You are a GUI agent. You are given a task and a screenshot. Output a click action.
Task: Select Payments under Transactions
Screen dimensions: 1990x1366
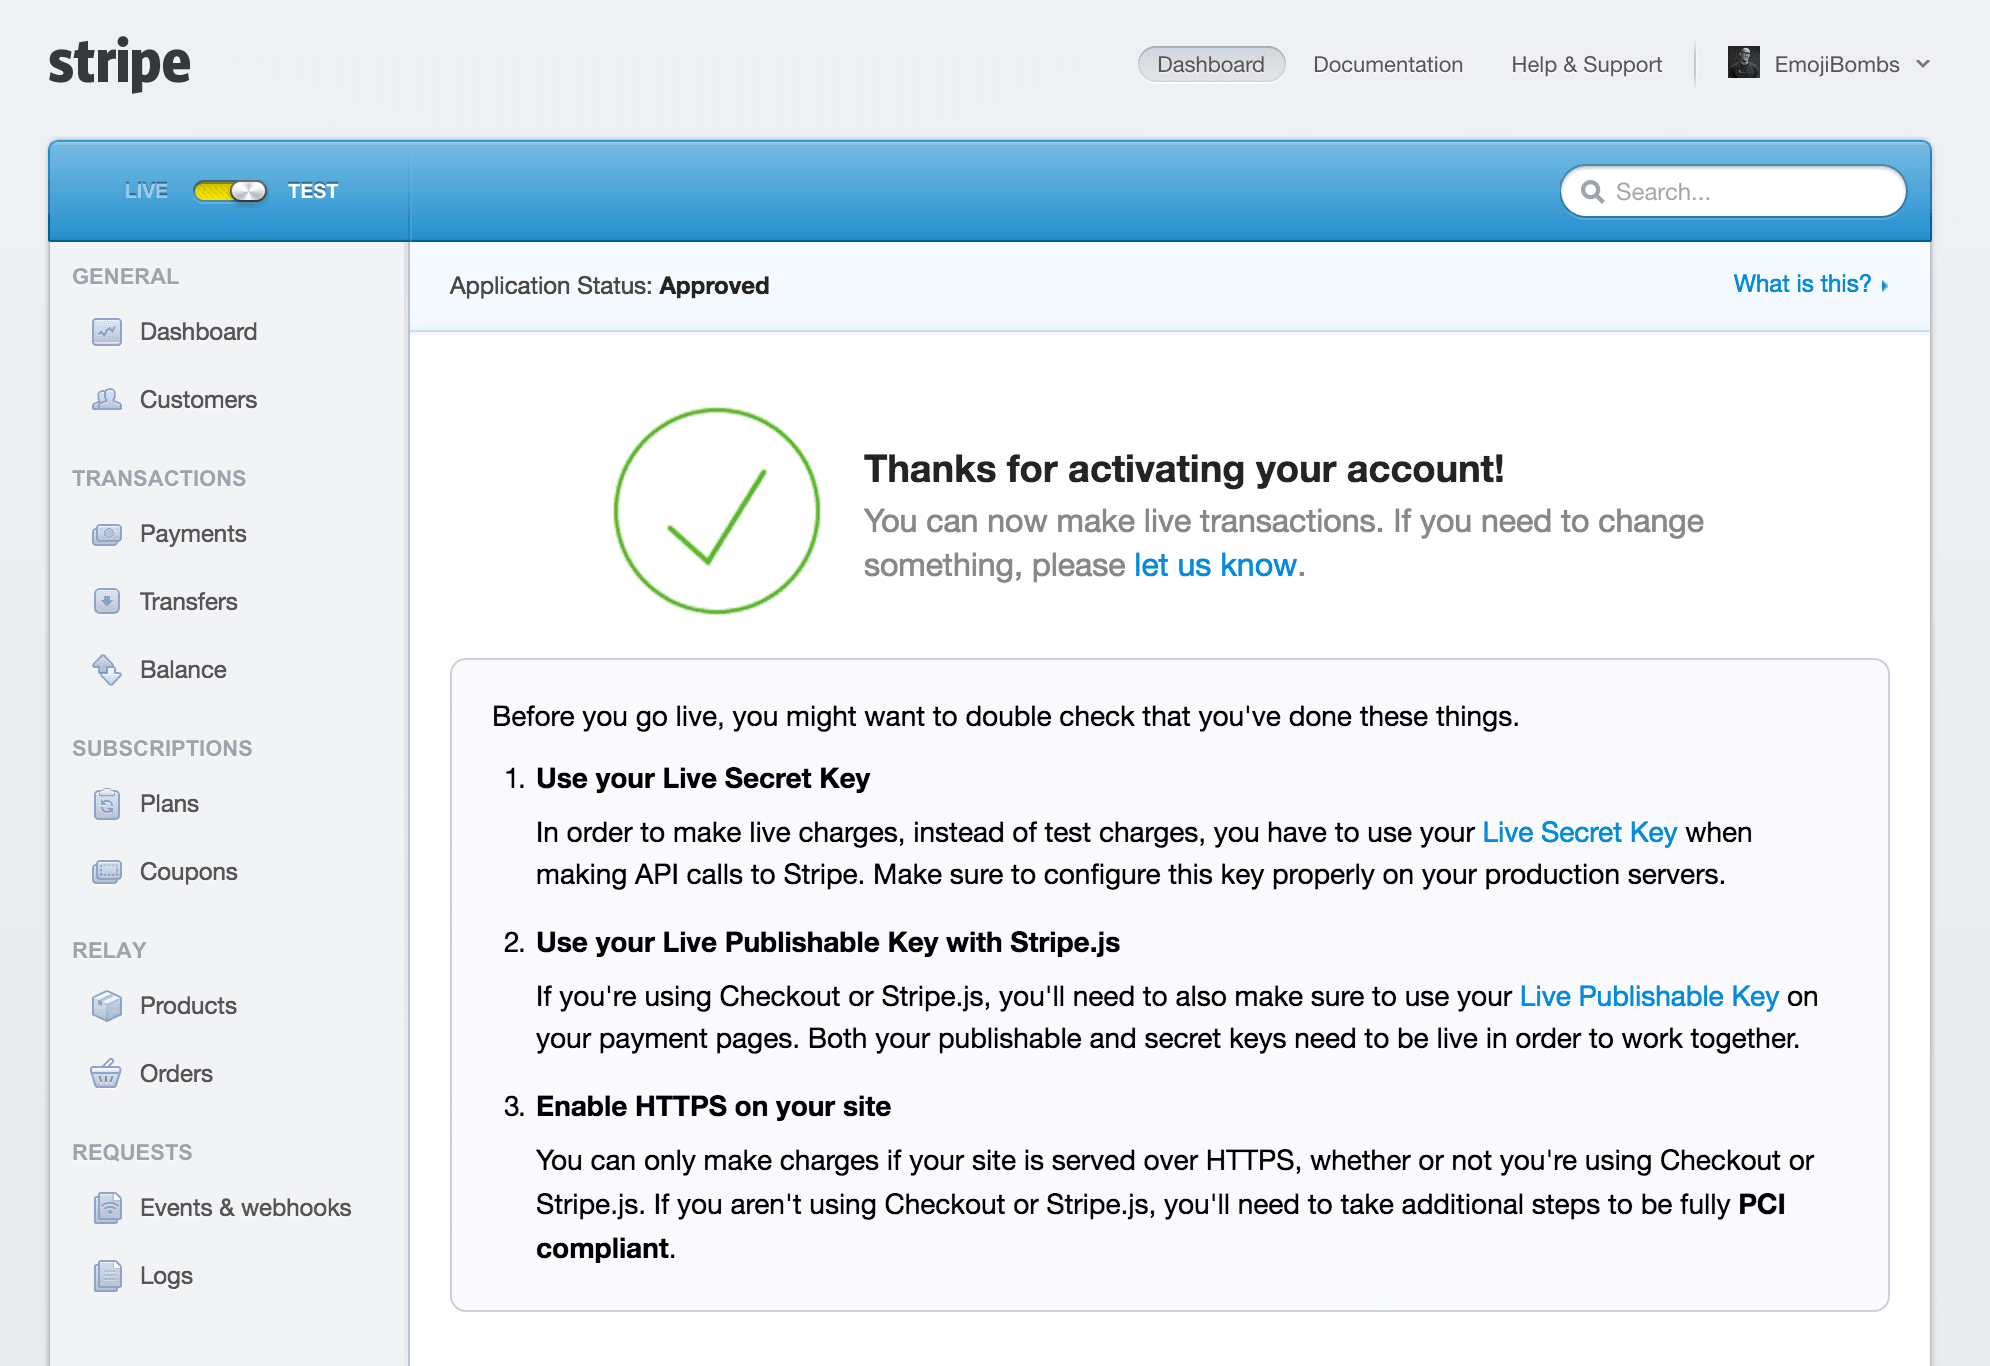[x=193, y=533]
